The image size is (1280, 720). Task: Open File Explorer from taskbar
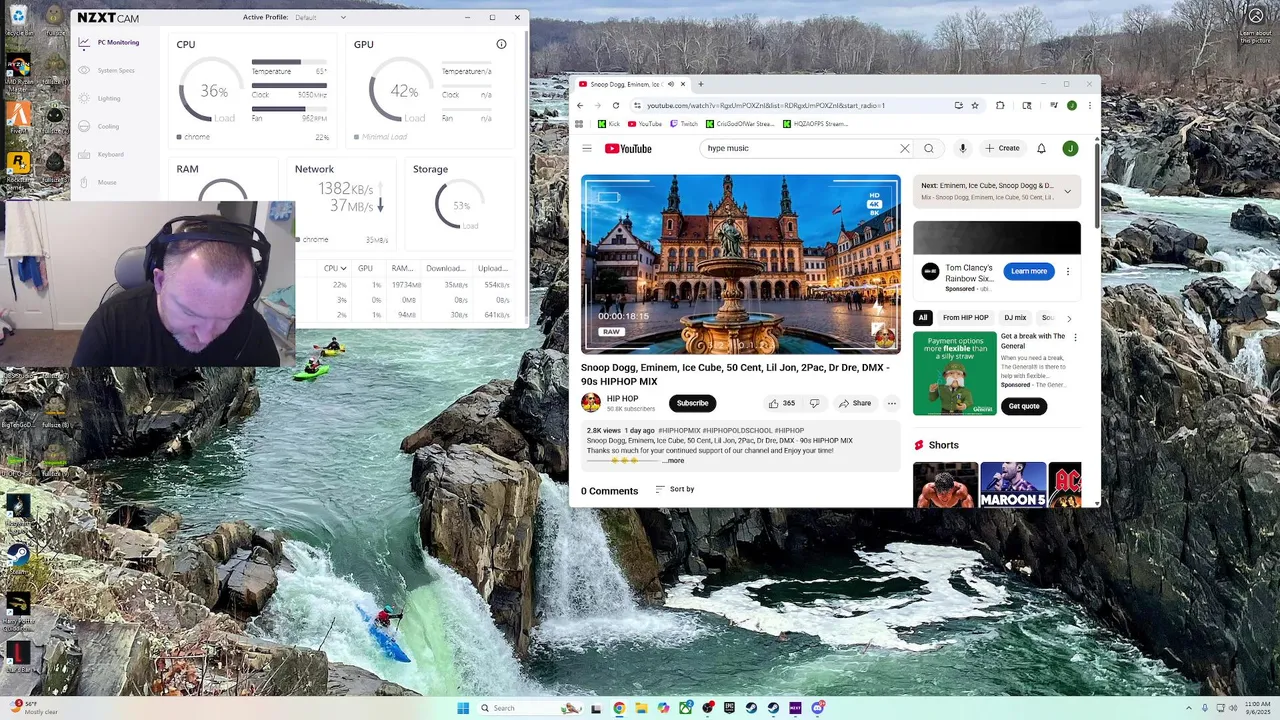pyautogui.click(x=641, y=708)
